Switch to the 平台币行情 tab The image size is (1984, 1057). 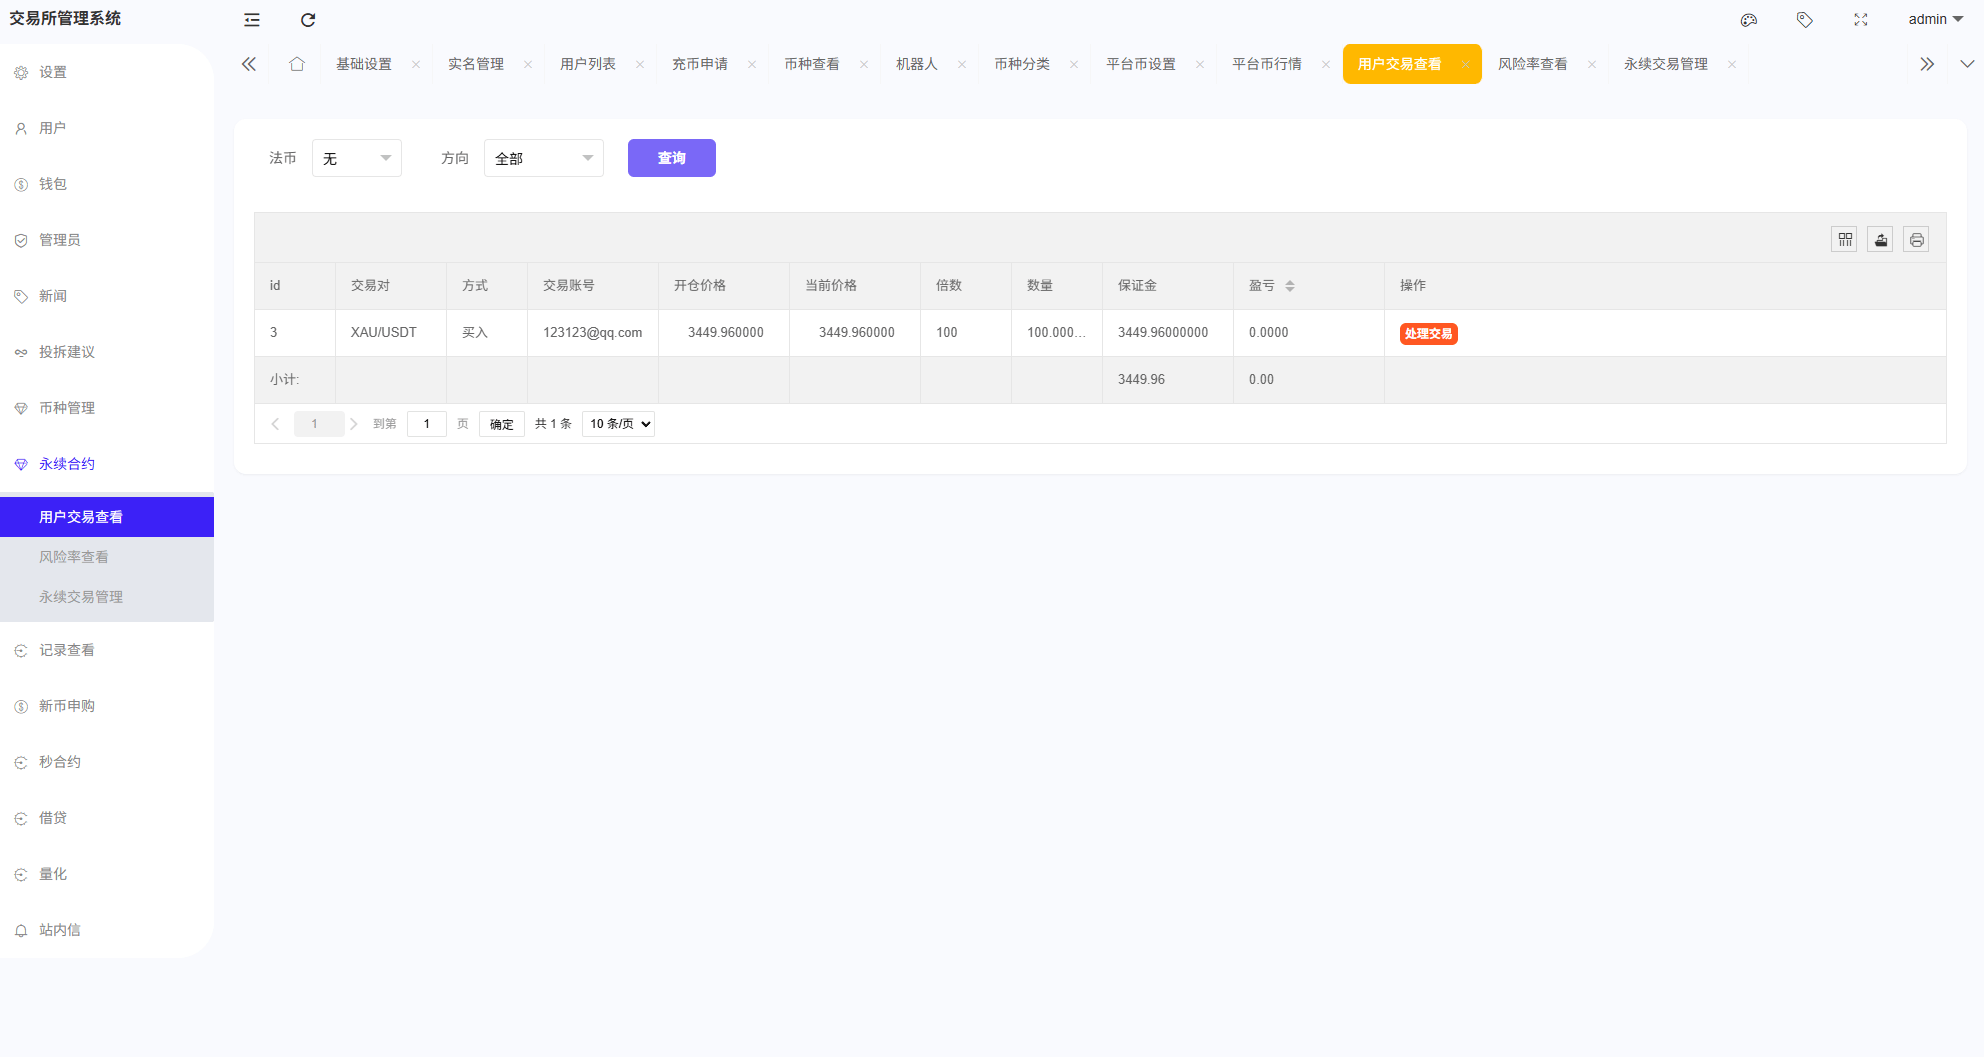(x=1266, y=64)
